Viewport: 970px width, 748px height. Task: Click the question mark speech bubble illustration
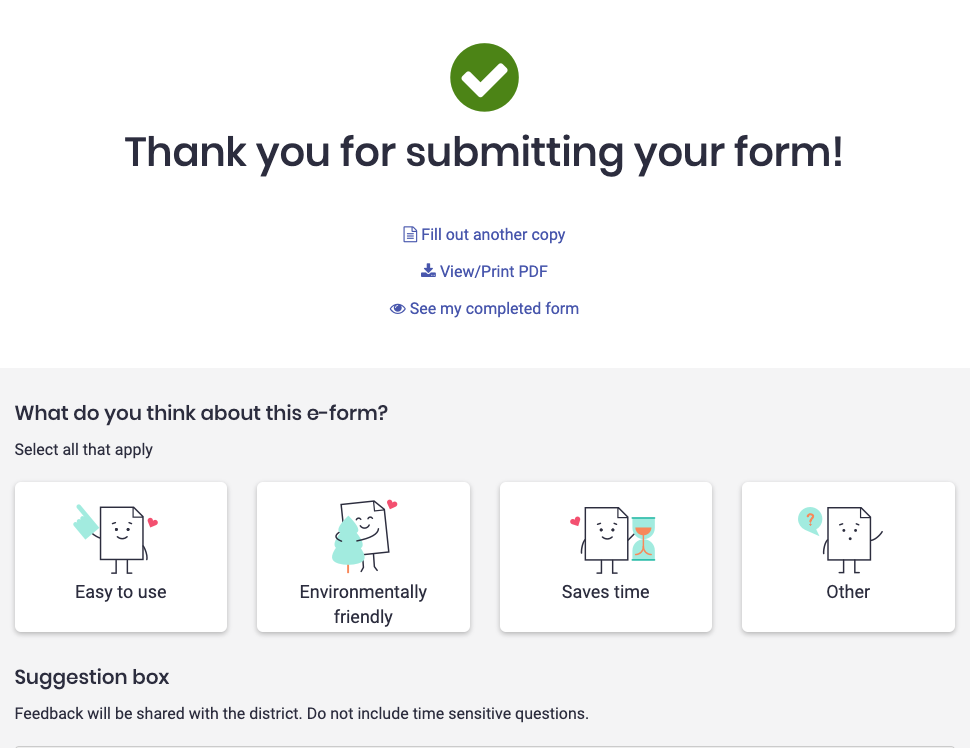(810, 520)
